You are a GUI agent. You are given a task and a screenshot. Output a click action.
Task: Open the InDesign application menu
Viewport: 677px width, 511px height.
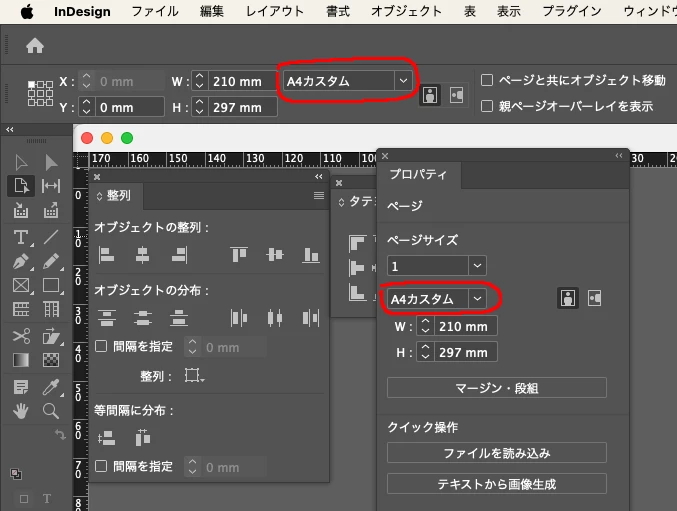point(82,12)
